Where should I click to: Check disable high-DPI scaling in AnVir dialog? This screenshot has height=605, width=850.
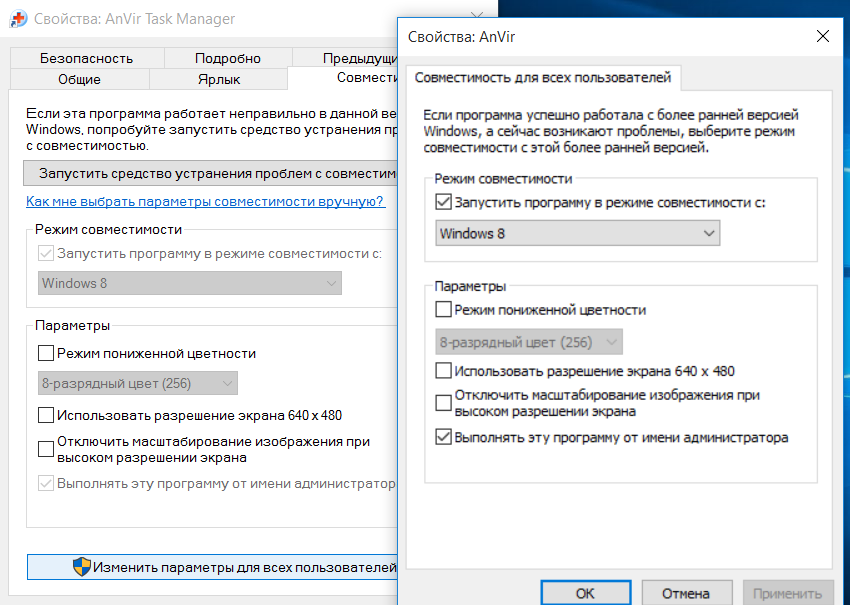[x=444, y=403]
